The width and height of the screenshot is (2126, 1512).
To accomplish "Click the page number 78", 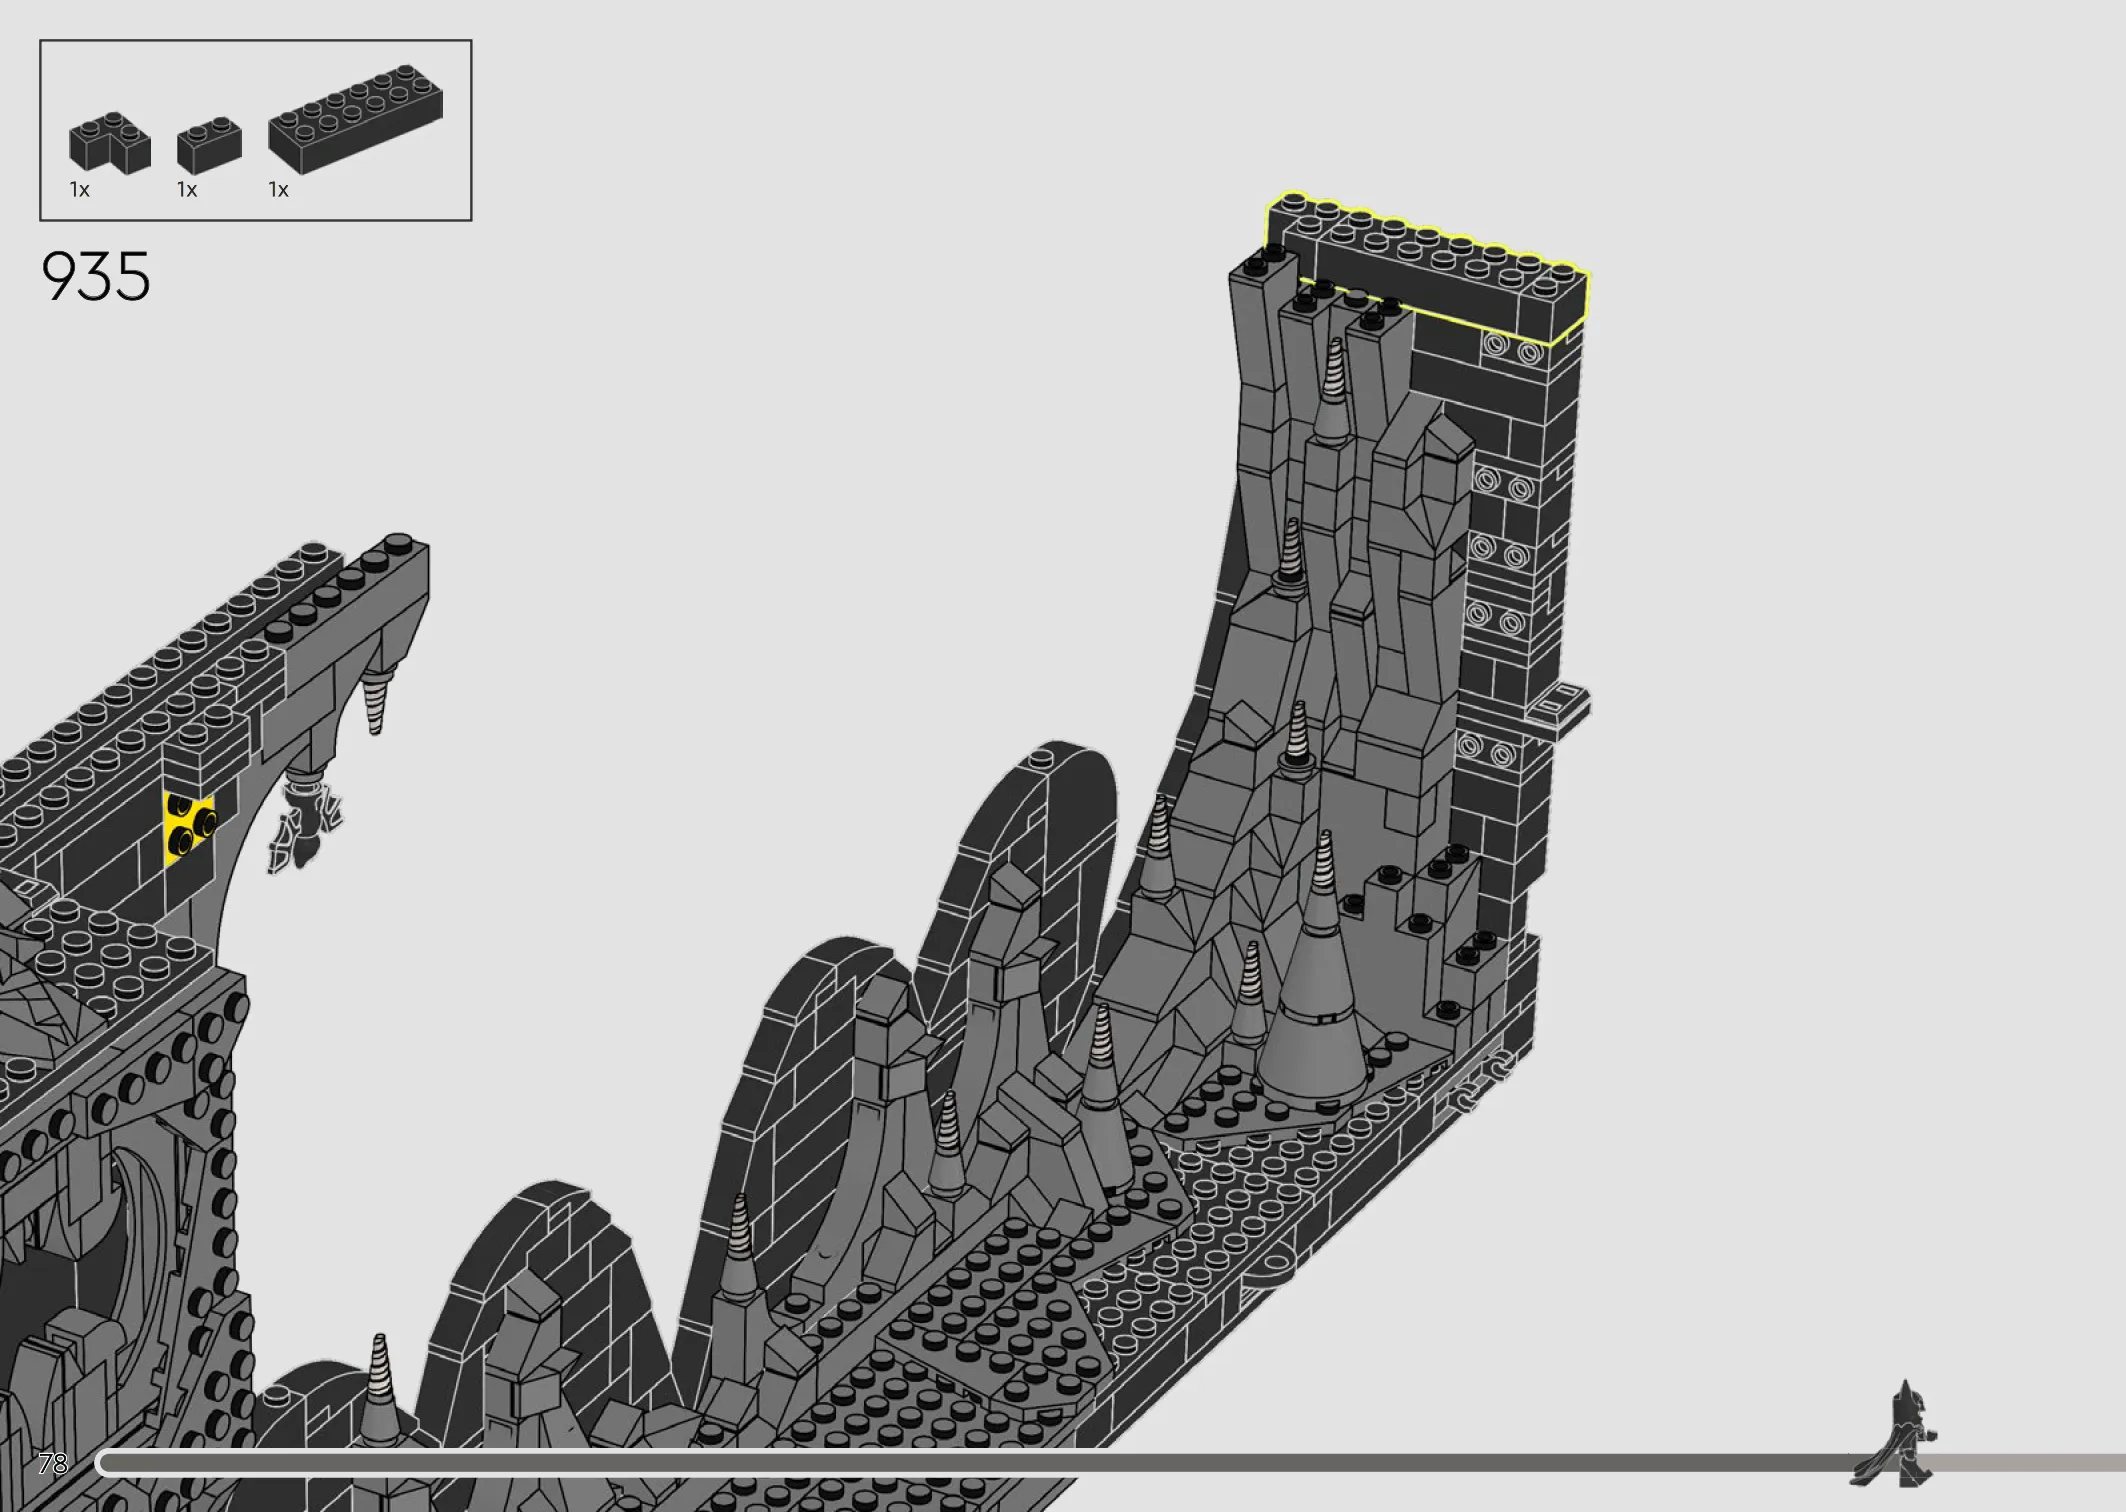I will pos(52,1464).
